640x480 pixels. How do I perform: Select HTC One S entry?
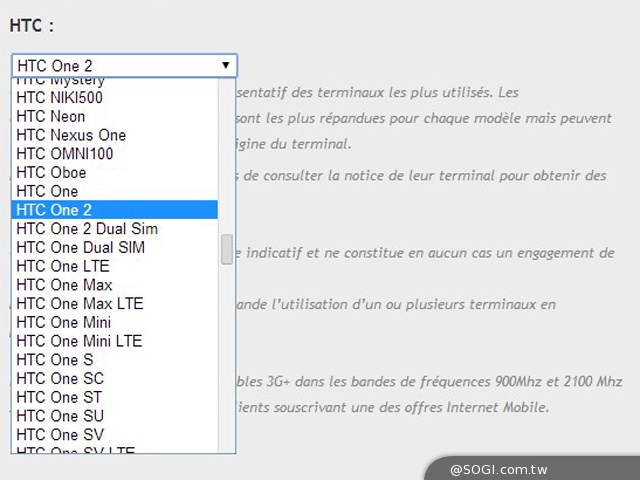(54, 360)
